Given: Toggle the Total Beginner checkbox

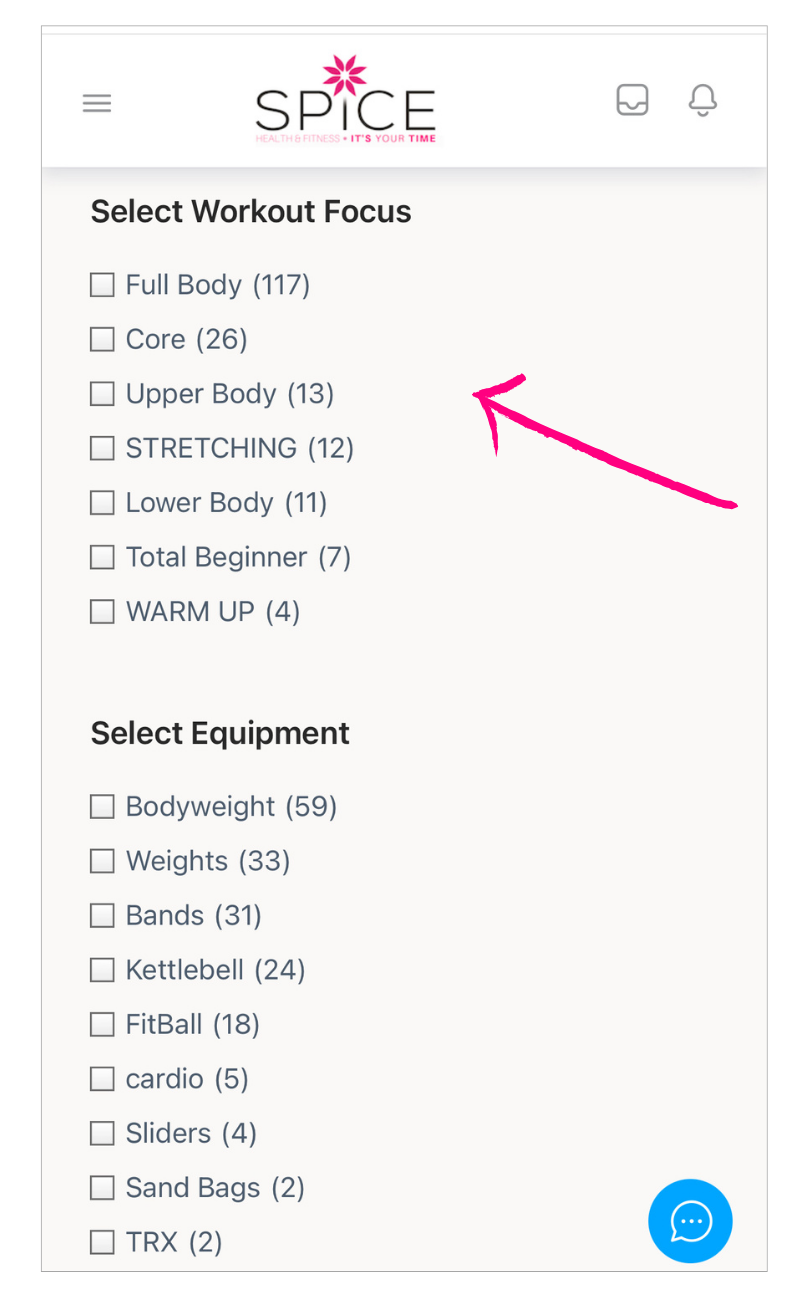Looking at the screenshot, I should [102, 557].
